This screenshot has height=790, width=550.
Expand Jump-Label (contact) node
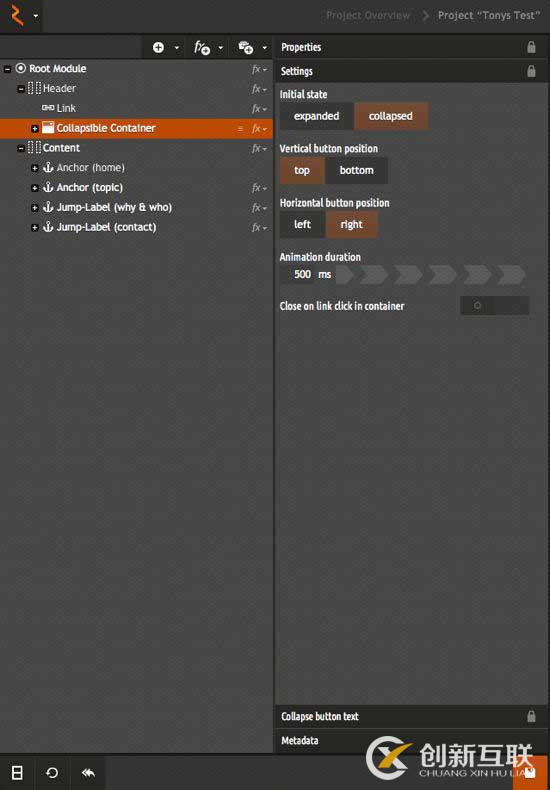[x=35, y=228]
